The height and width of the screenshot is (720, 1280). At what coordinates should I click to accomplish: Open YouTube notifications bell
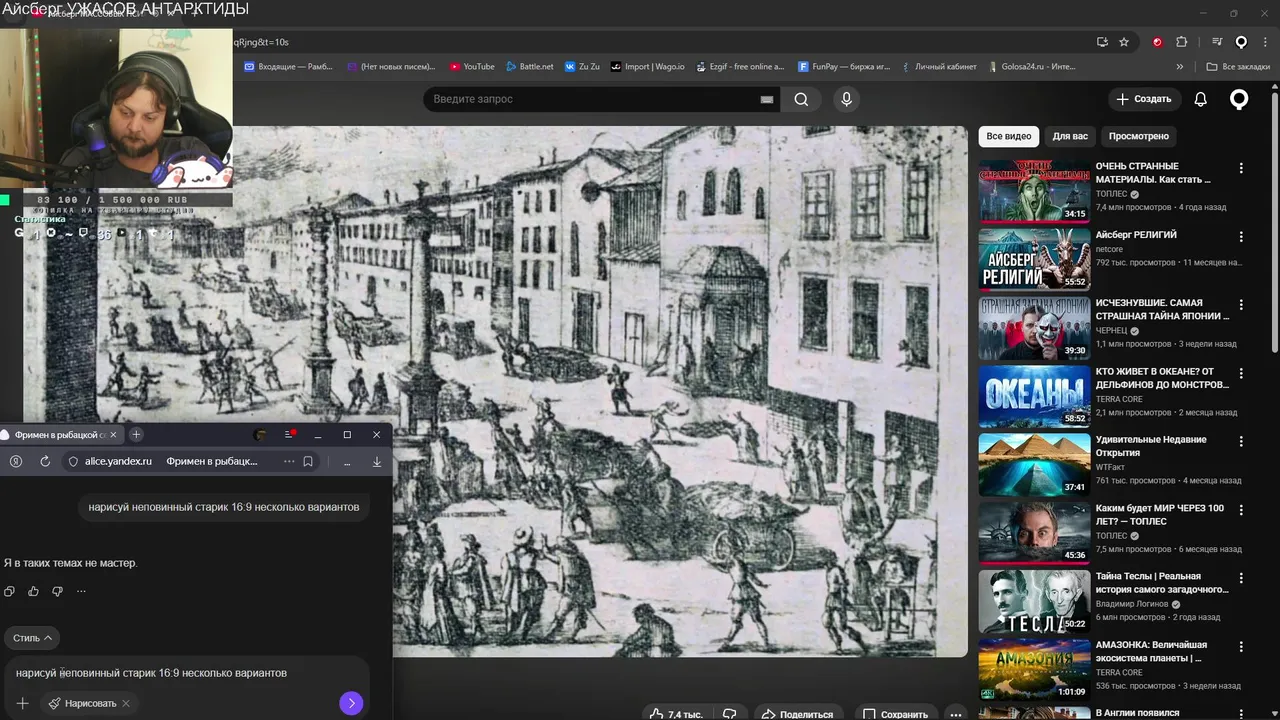tap(1201, 99)
